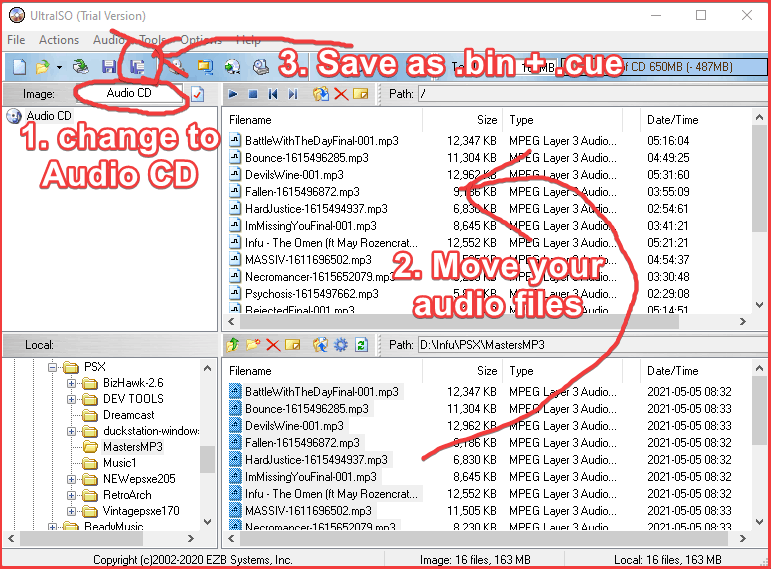Expand the RetroArch folder
The width and height of the screenshot is (771, 569).
click(x=71, y=495)
